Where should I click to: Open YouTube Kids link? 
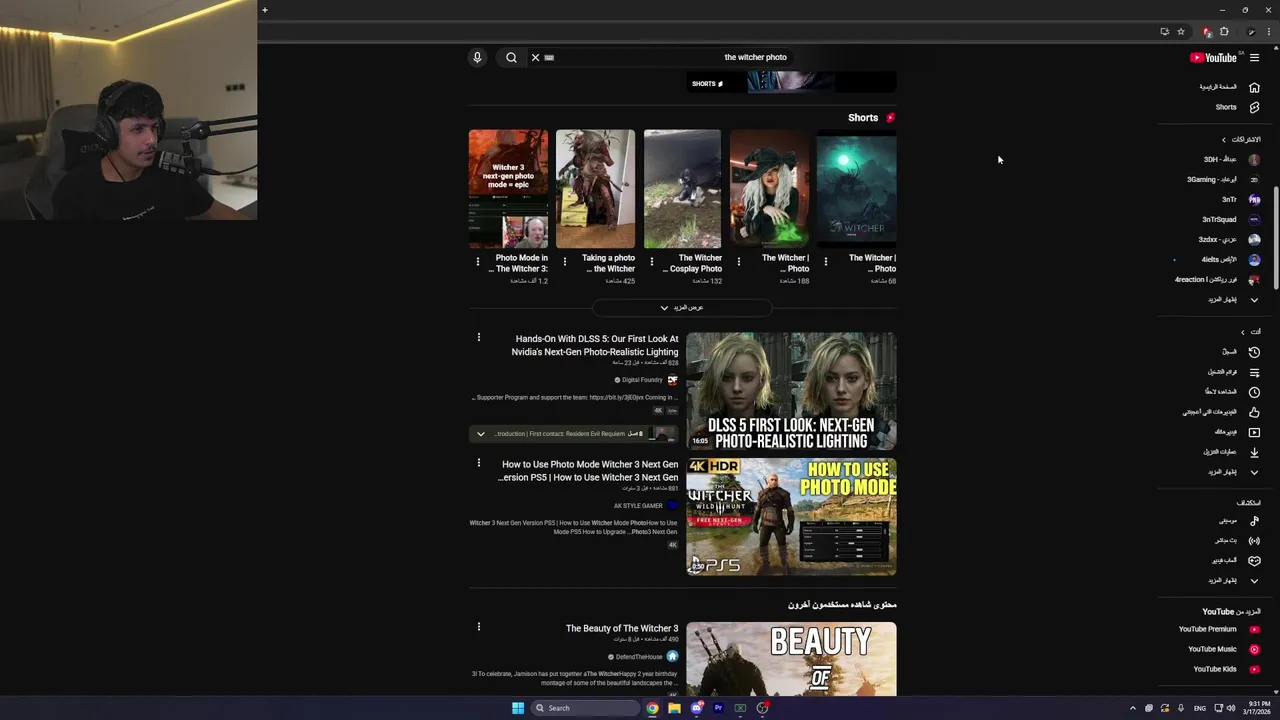point(1229,669)
